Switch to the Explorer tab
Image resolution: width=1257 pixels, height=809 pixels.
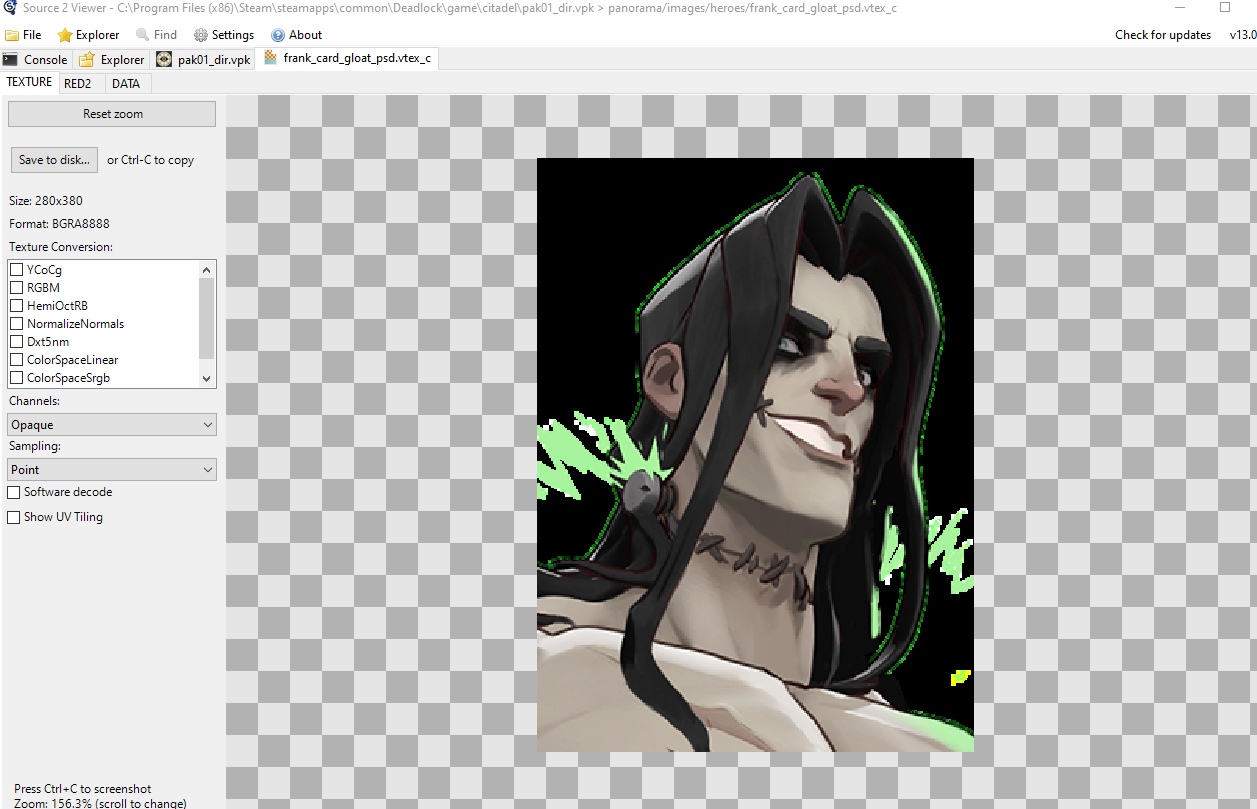tap(111, 60)
